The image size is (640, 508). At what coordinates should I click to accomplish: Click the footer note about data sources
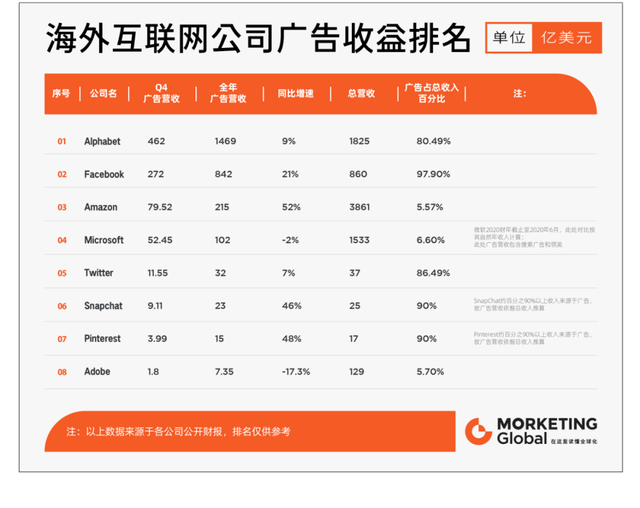tap(178, 432)
